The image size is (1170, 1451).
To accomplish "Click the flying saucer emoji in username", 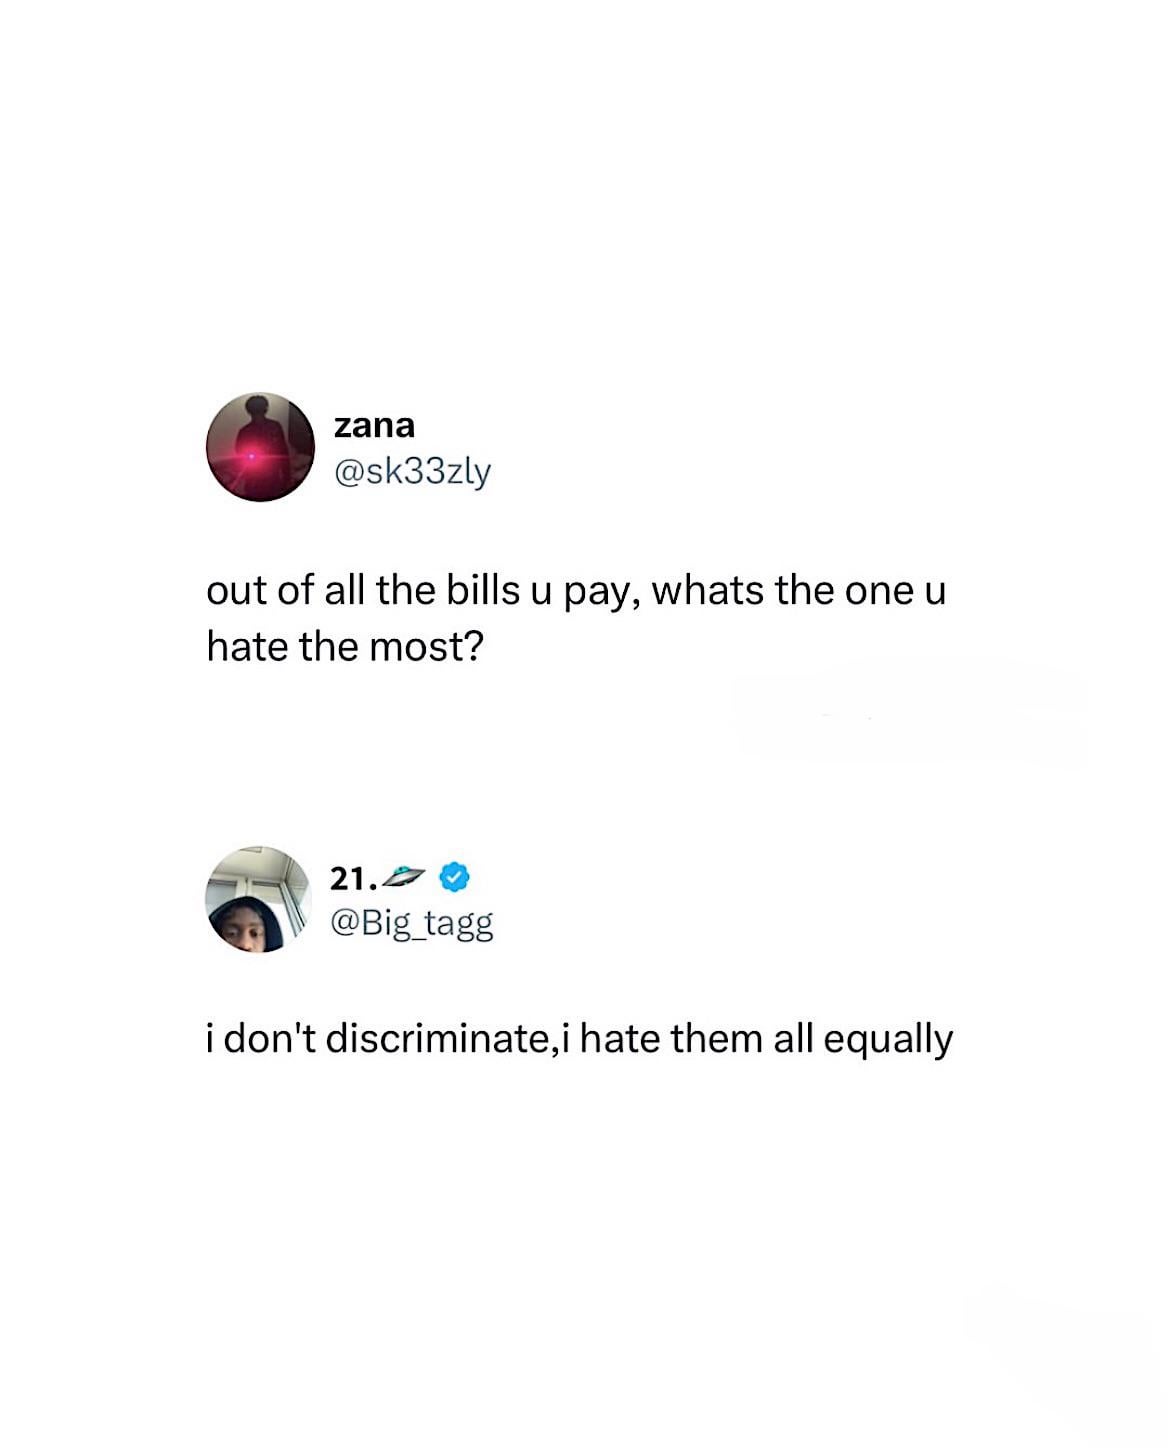I will (x=404, y=878).
